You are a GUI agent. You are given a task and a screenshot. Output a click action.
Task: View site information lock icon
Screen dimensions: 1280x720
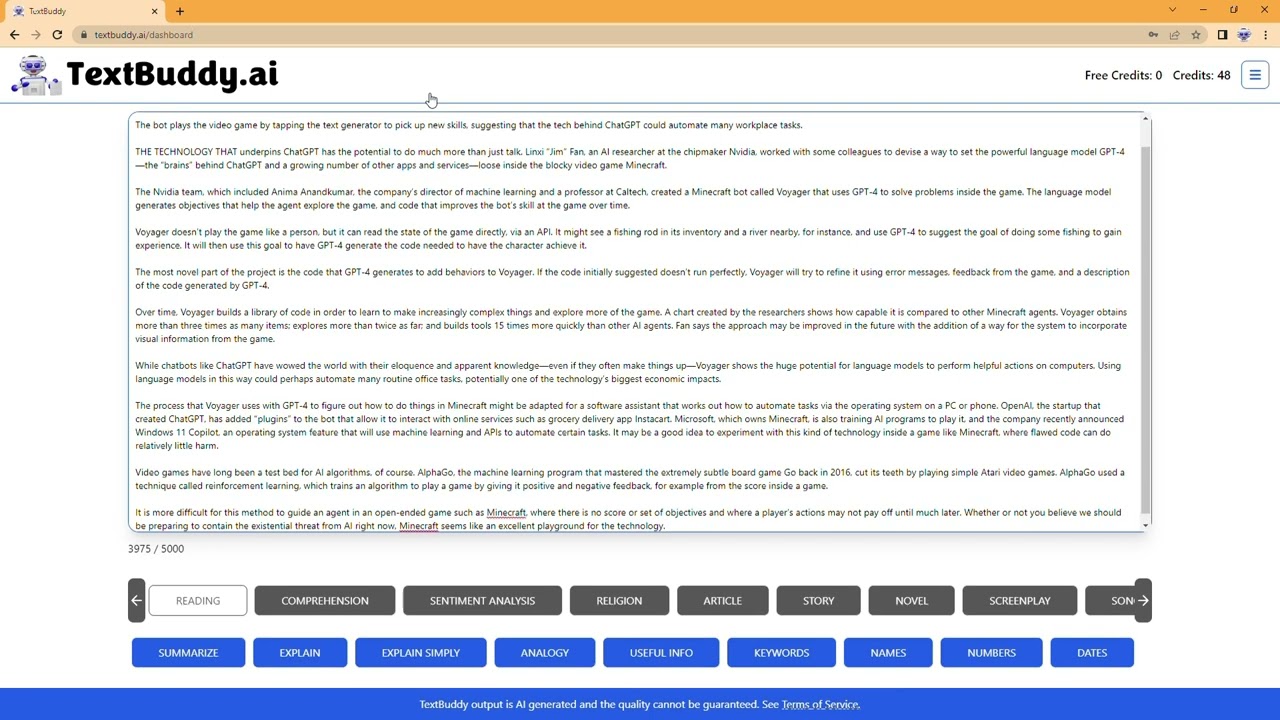pyautogui.click(x=84, y=35)
